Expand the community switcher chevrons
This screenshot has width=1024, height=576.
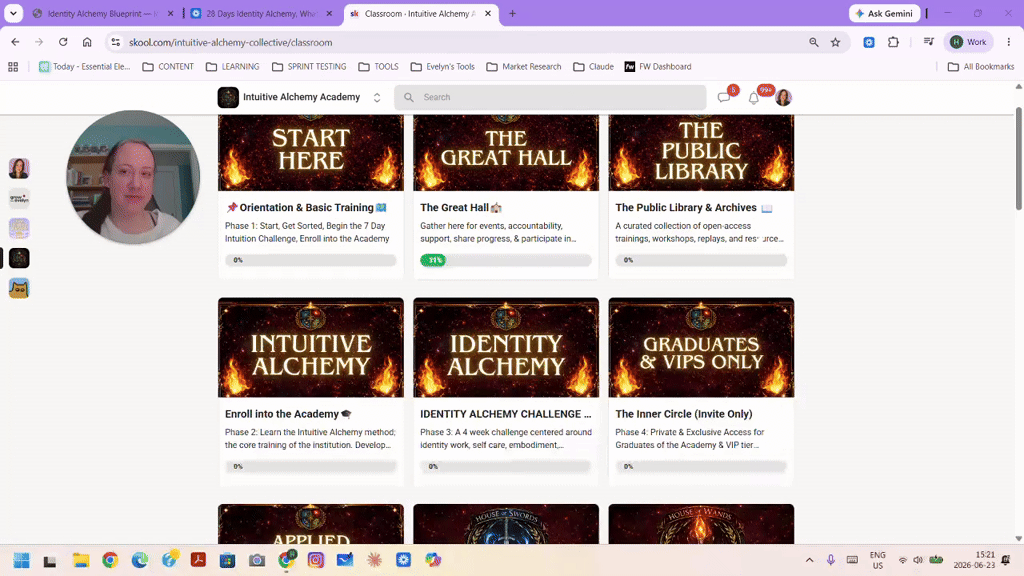pyautogui.click(x=377, y=97)
